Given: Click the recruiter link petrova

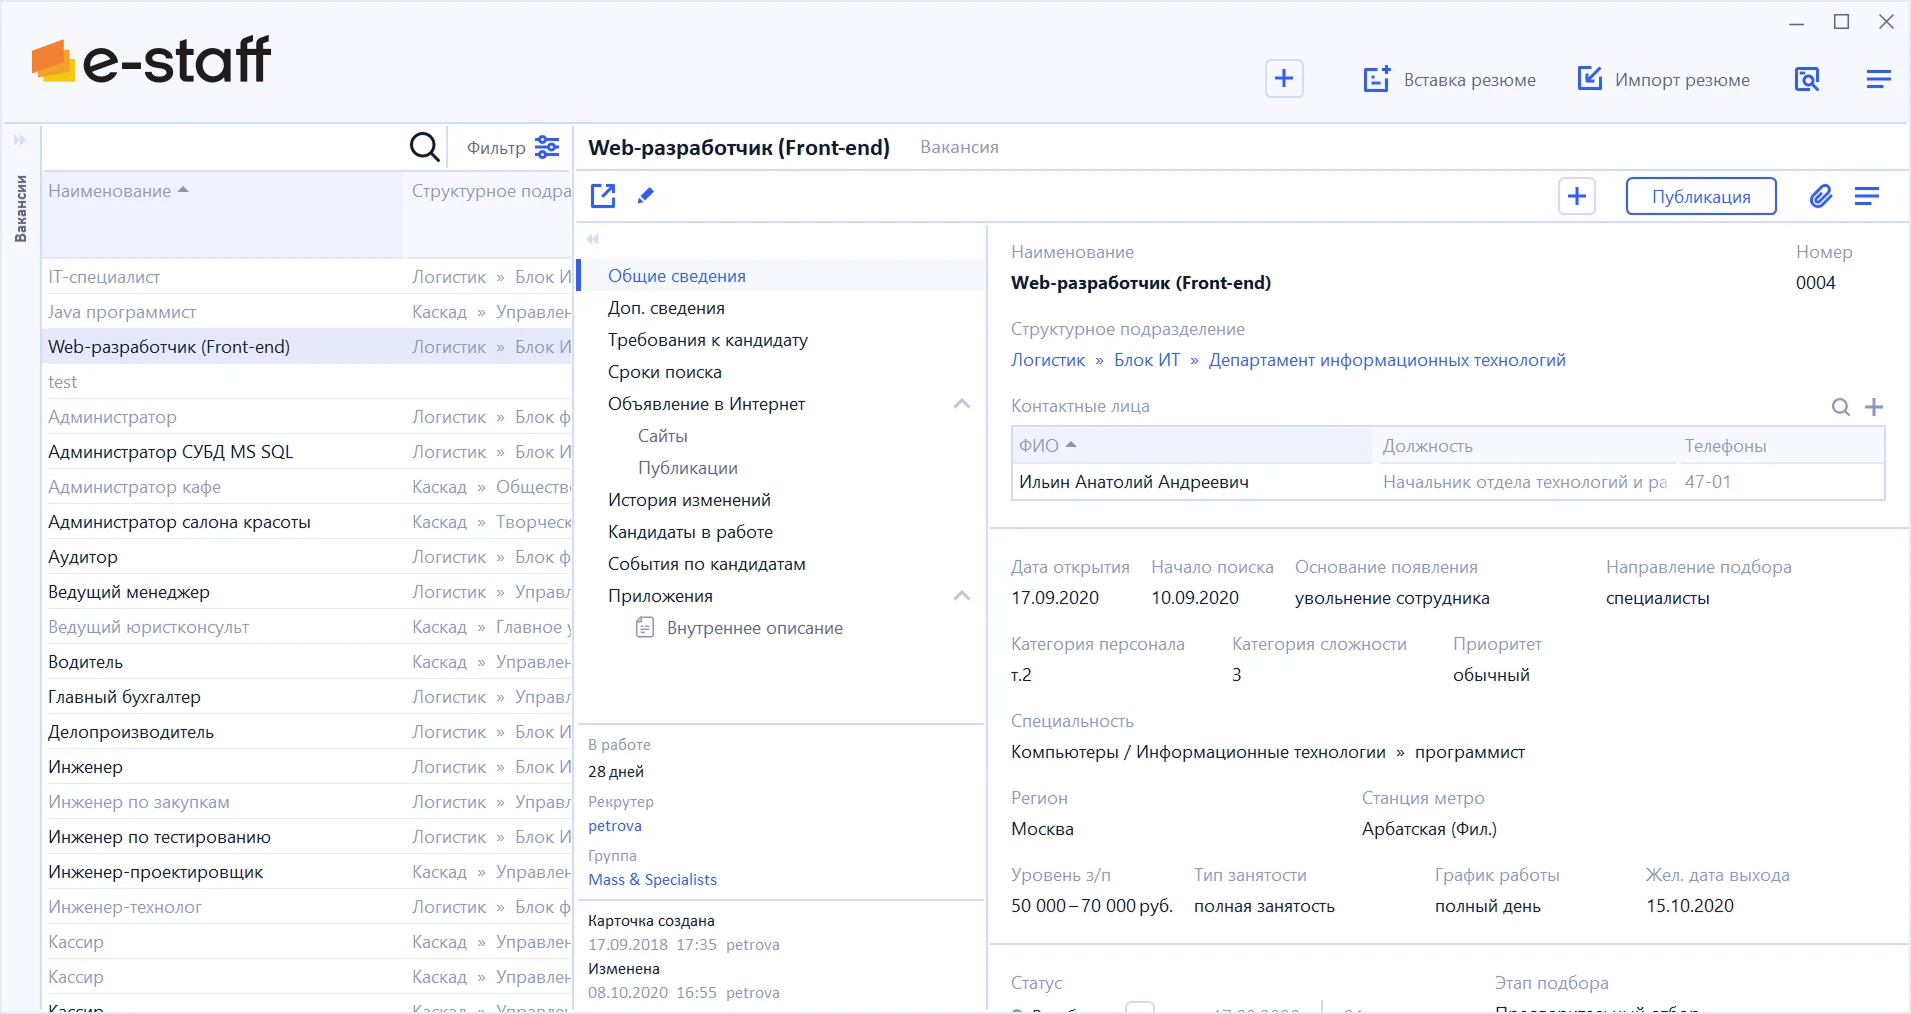Looking at the screenshot, I should [615, 826].
